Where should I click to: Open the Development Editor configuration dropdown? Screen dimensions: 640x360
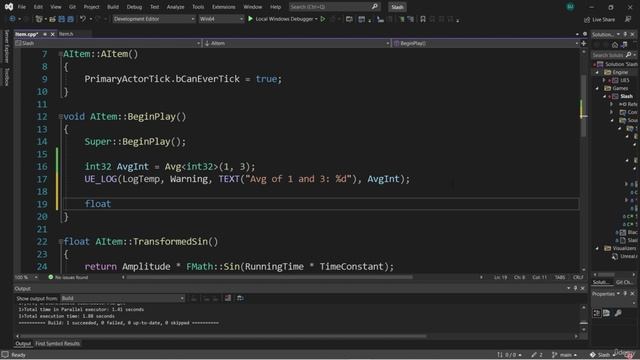[154, 19]
